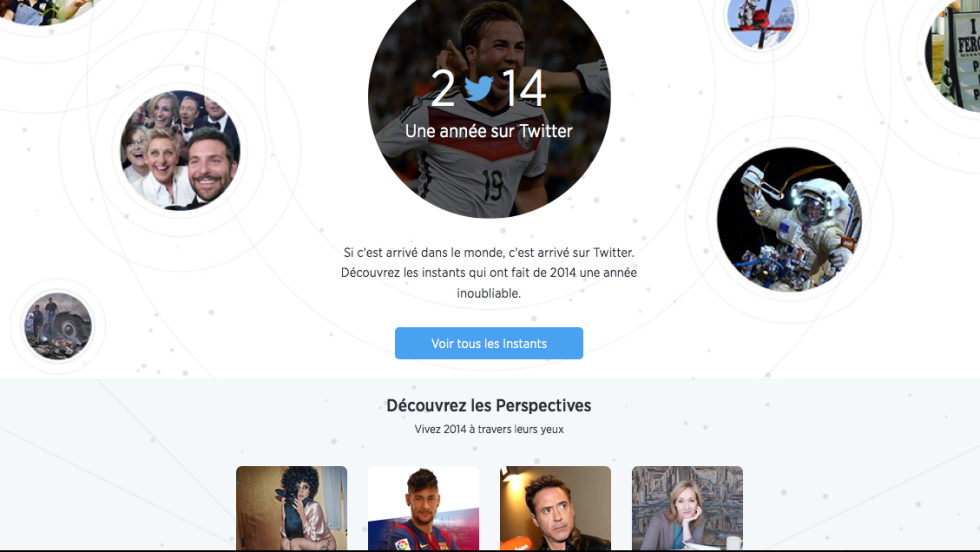Click the Twitter bird logo in 2014 title
Viewport: 980px width, 552px height.
click(479, 88)
